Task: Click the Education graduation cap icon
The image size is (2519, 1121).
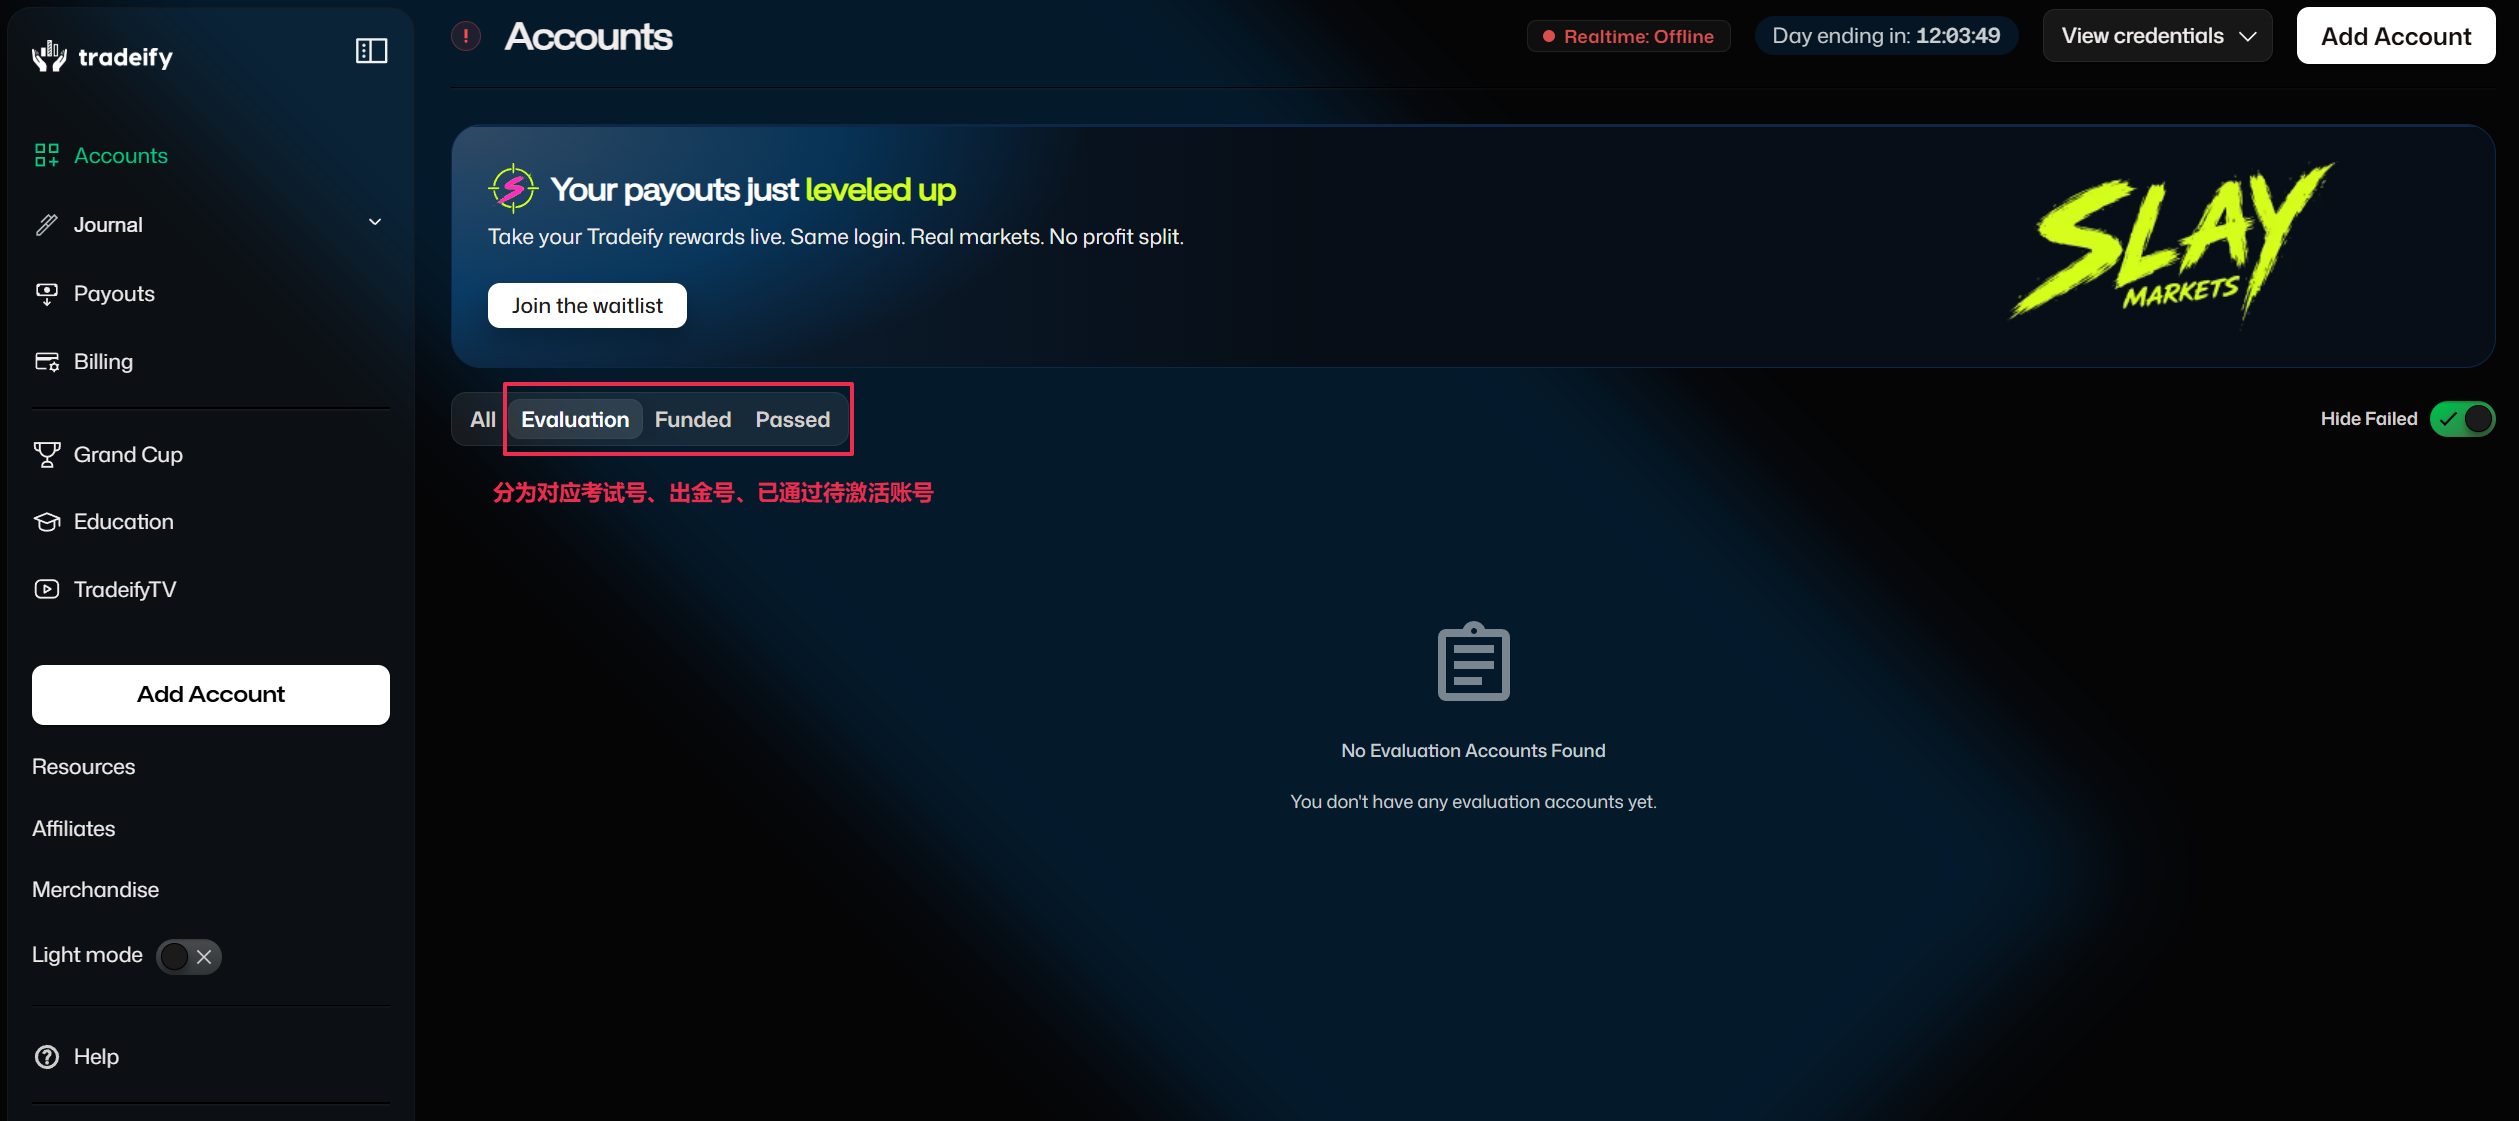Action: click(x=47, y=522)
